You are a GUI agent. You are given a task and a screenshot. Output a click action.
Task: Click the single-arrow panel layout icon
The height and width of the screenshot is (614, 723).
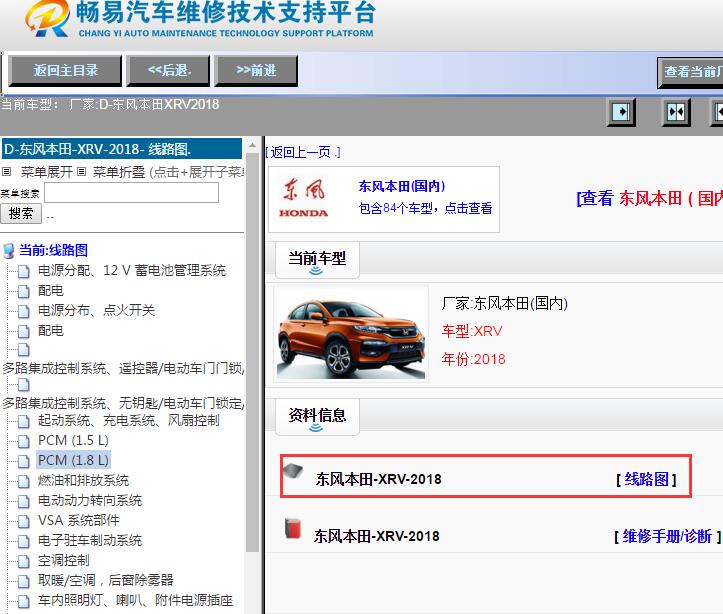(621, 112)
